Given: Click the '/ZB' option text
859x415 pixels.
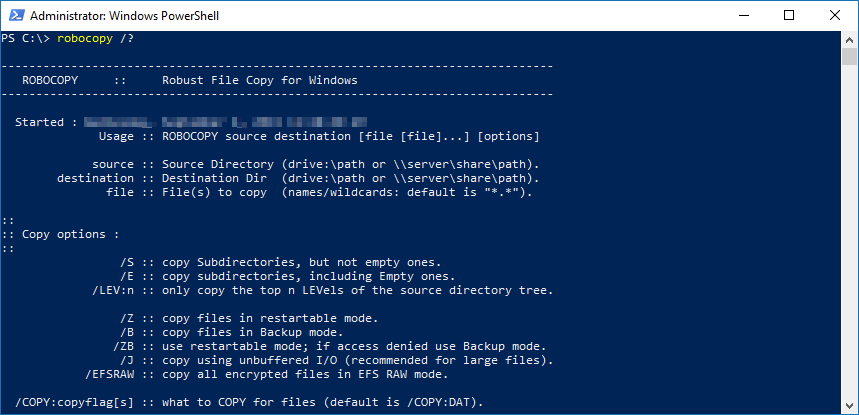Looking at the screenshot, I should click(x=123, y=346).
